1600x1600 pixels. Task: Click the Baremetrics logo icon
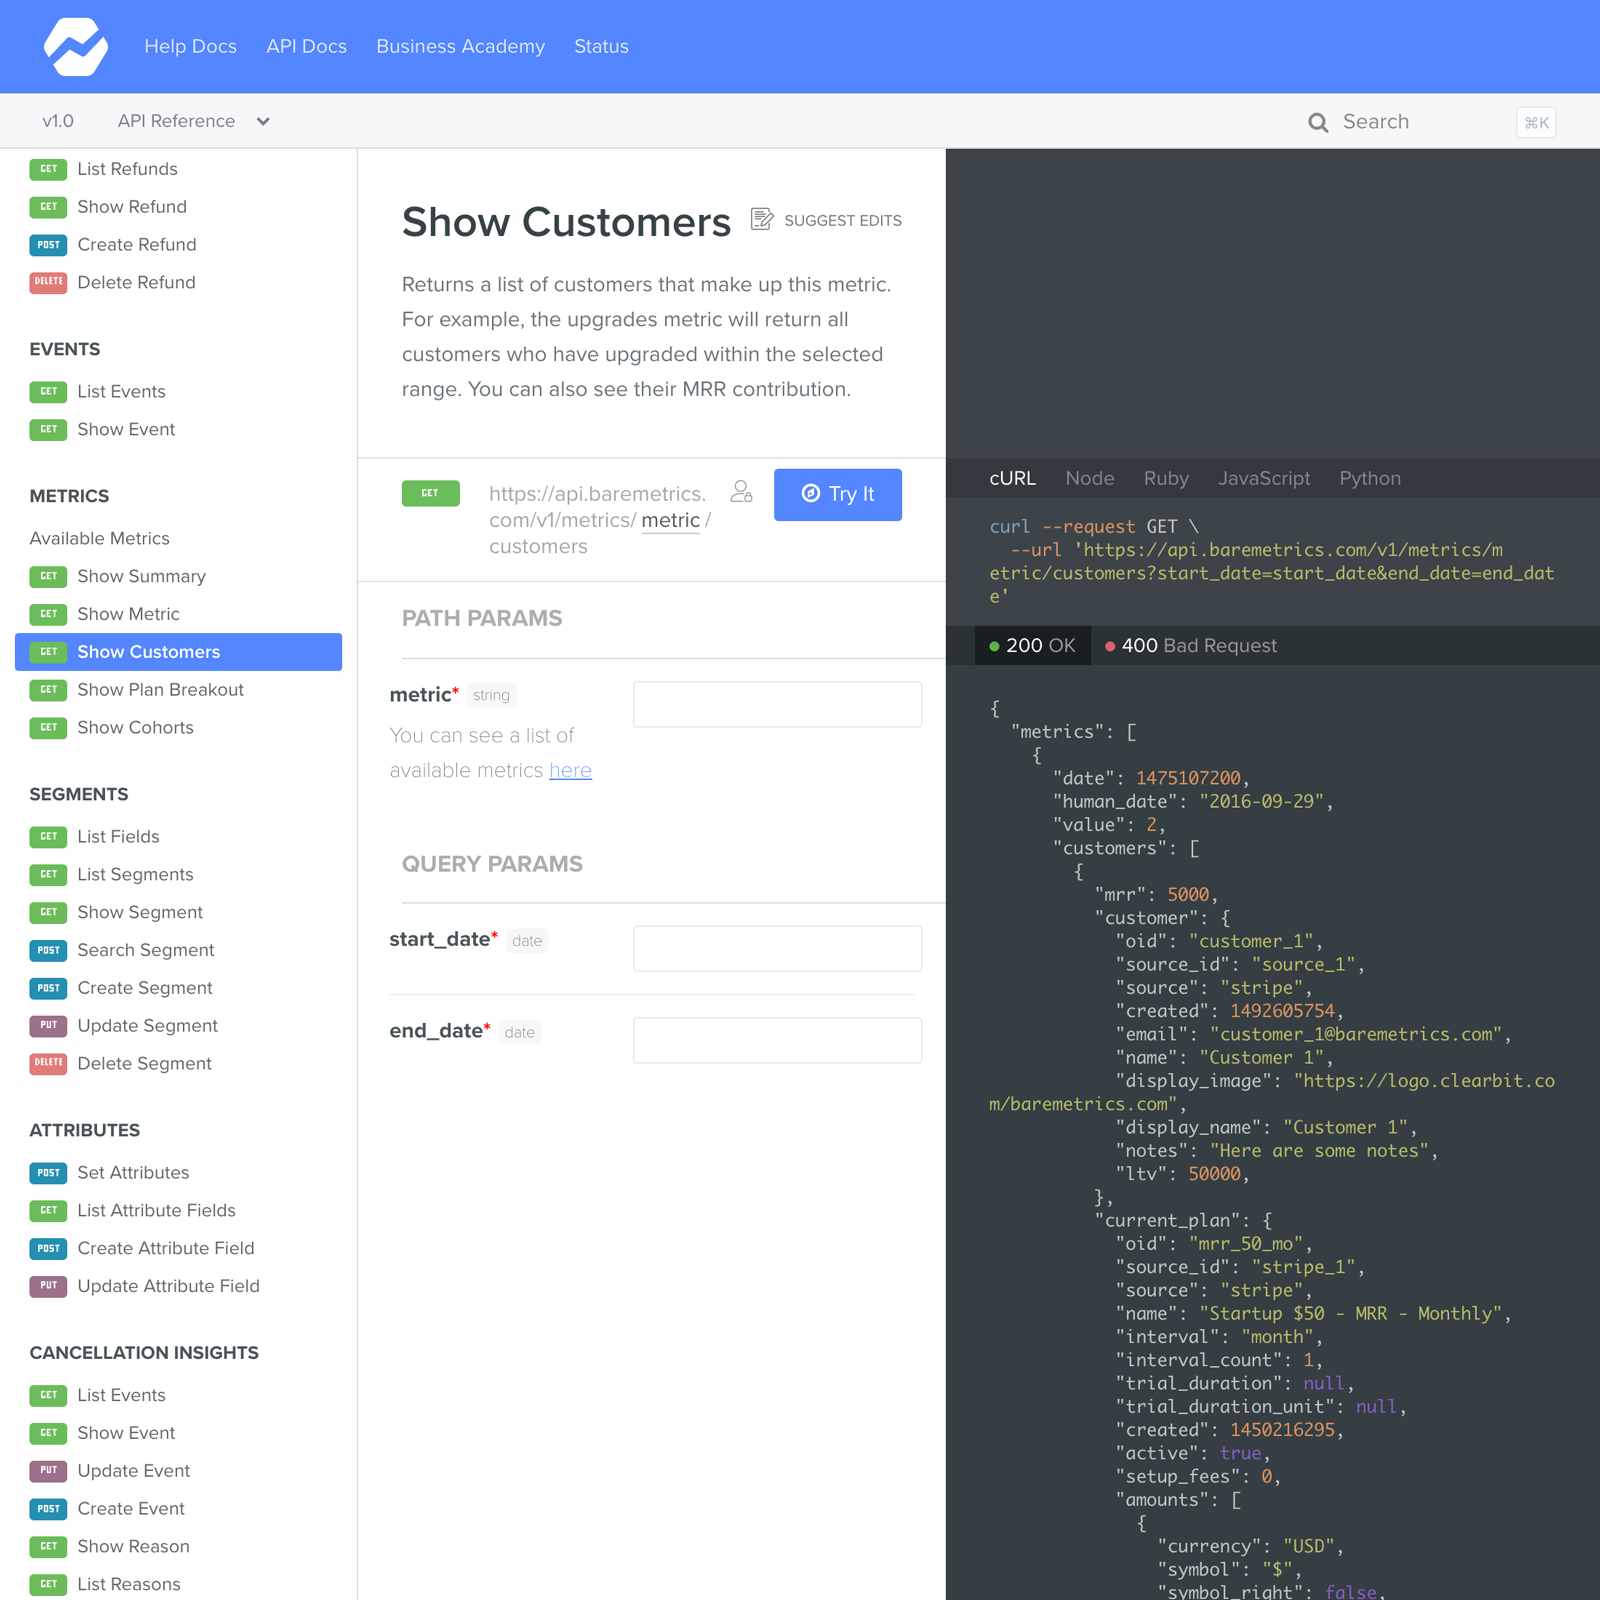76,46
